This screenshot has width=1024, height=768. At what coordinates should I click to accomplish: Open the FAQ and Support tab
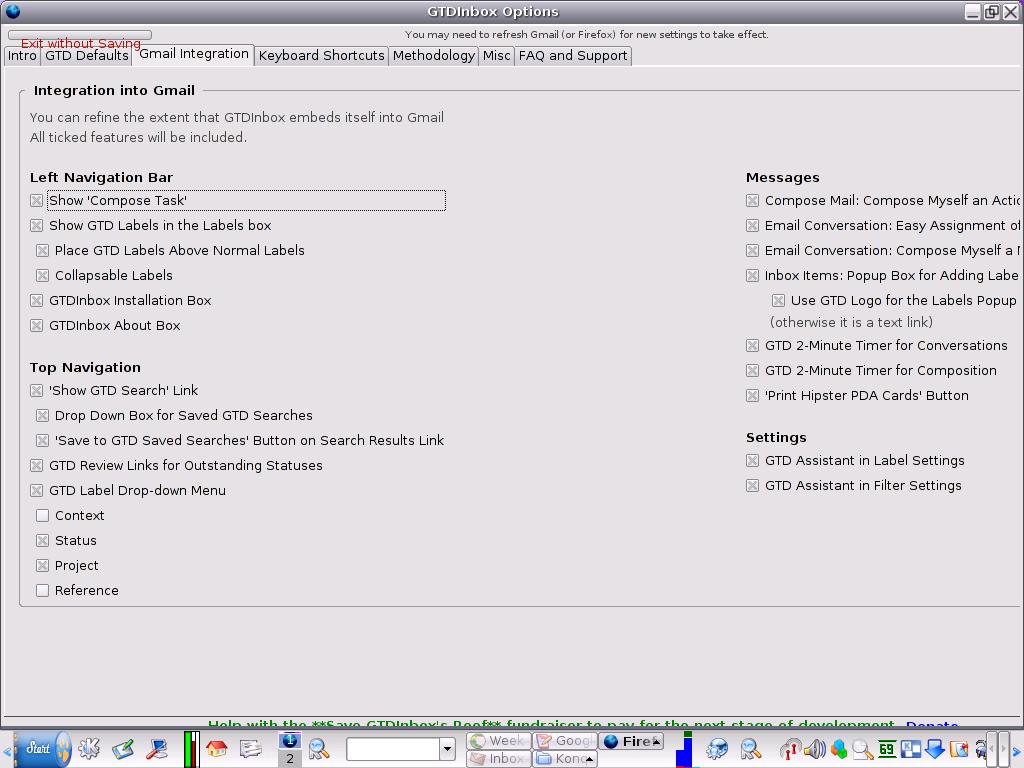click(573, 56)
